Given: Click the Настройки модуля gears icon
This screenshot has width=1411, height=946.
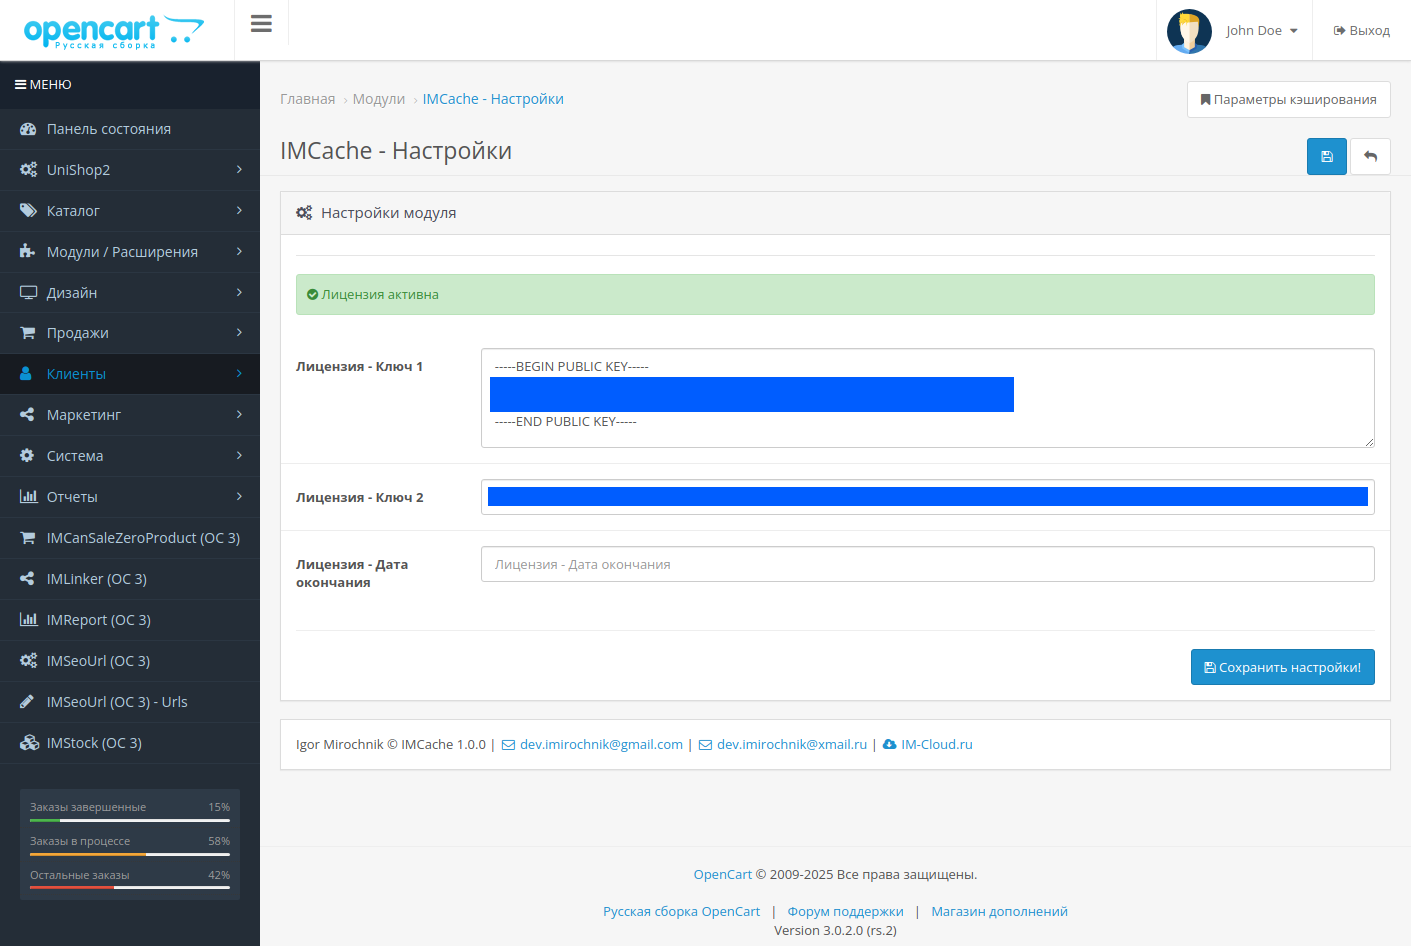Looking at the screenshot, I should [304, 213].
